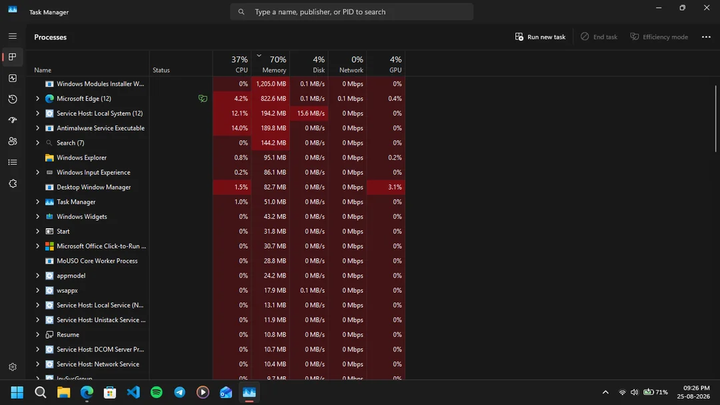Open the hamburger navigation menu

click(12, 36)
